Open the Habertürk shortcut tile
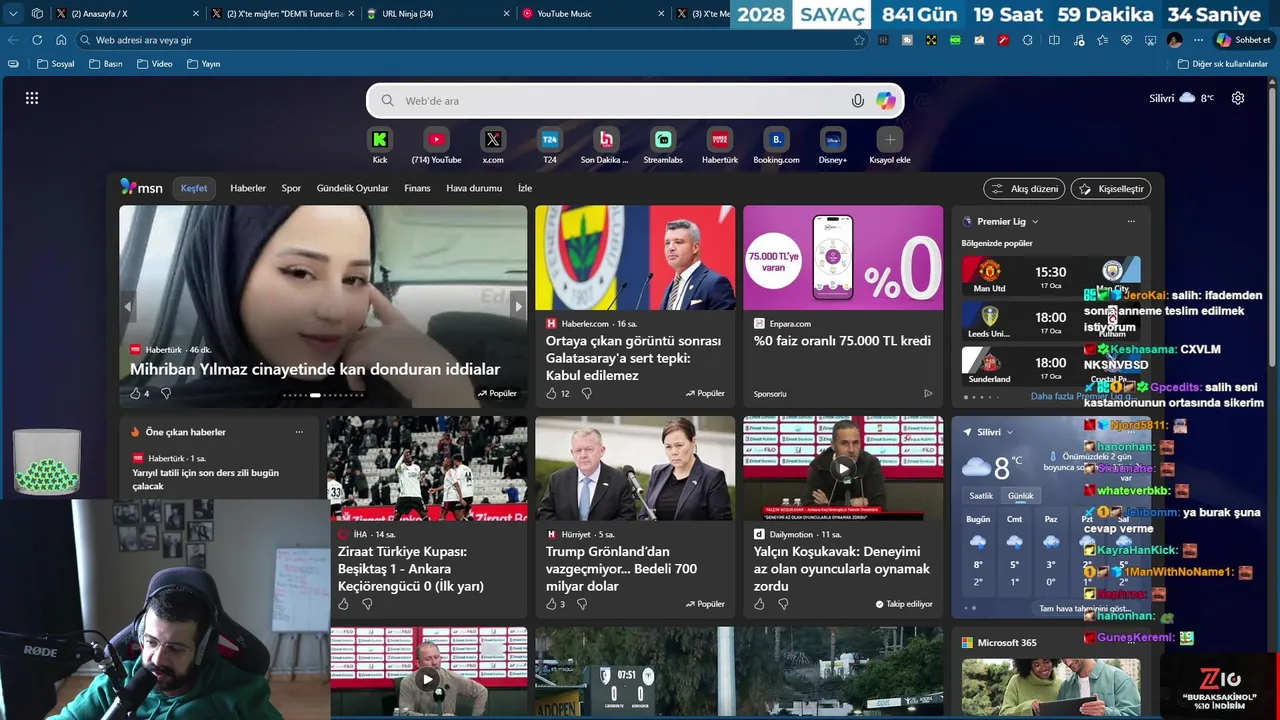The width and height of the screenshot is (1280, 720). (x=720, y=145)
